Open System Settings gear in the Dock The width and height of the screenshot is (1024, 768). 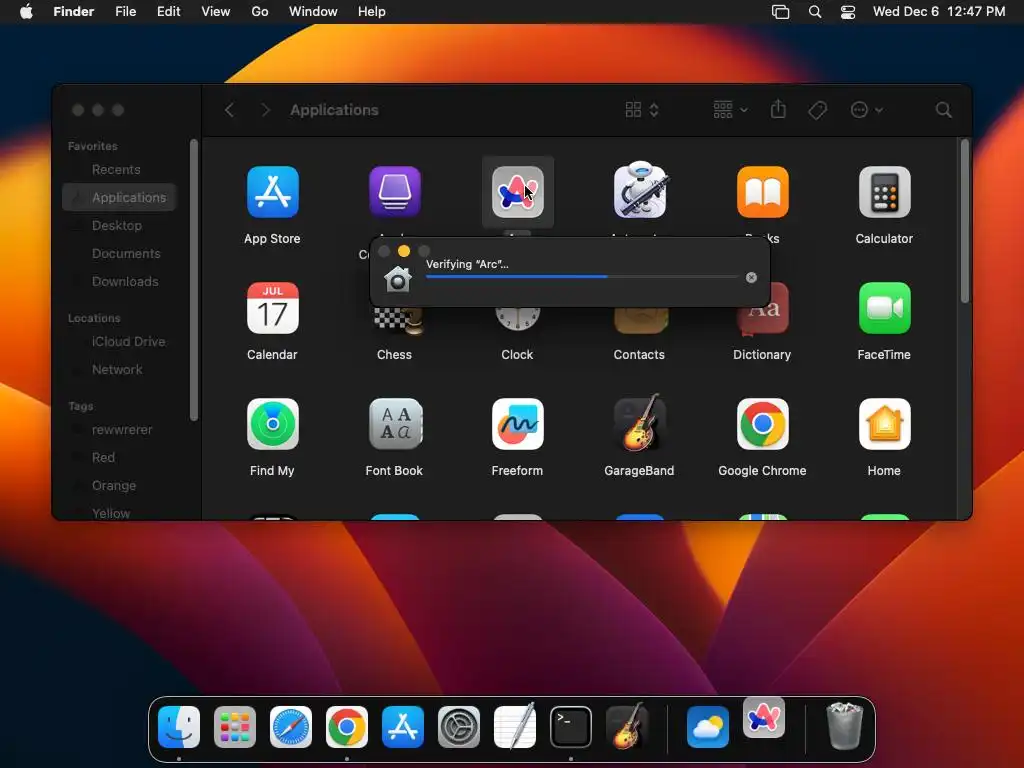(458, 726)
